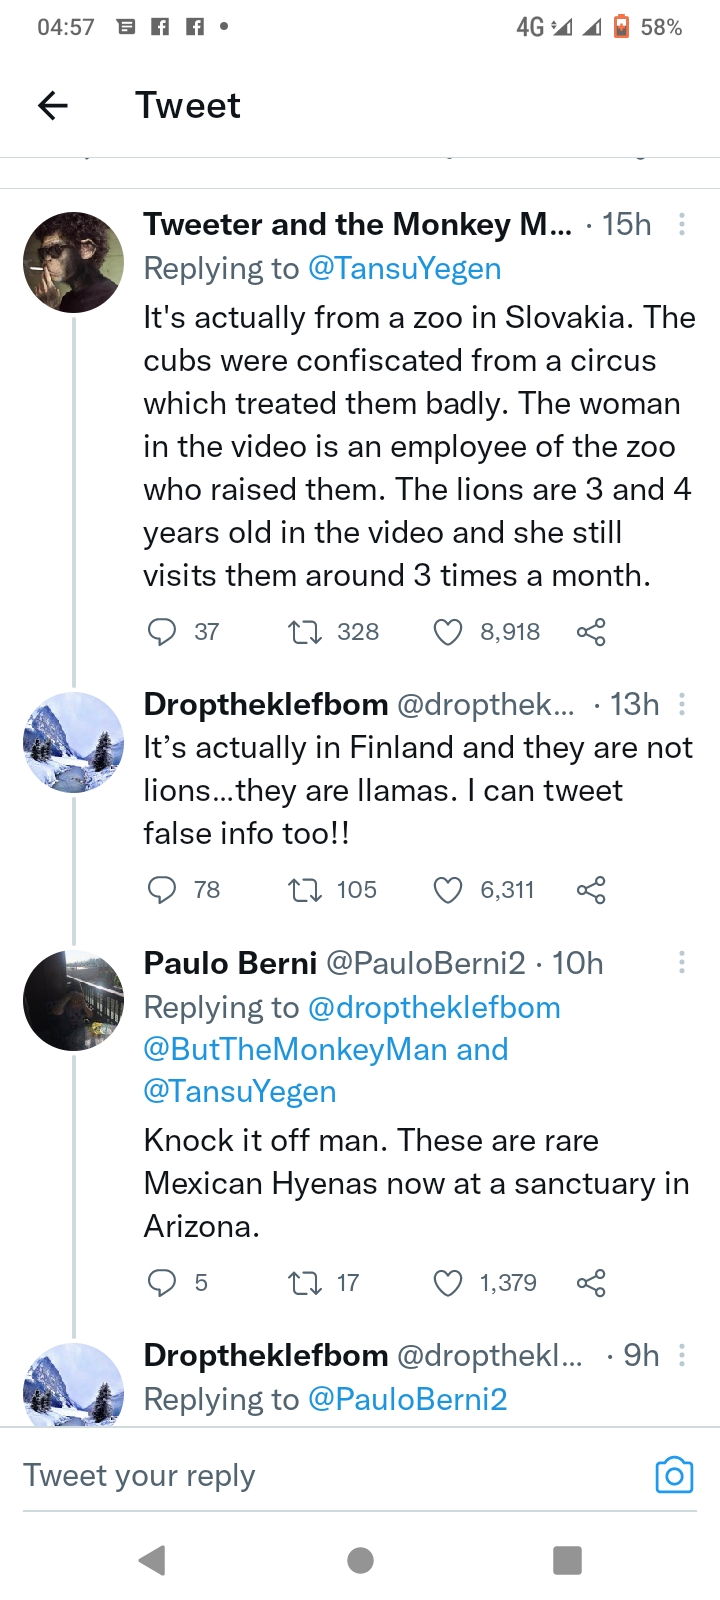Share the Mexican Hyenas tweet
This screenshot has height=1600, width=720.
point(591,1283)
